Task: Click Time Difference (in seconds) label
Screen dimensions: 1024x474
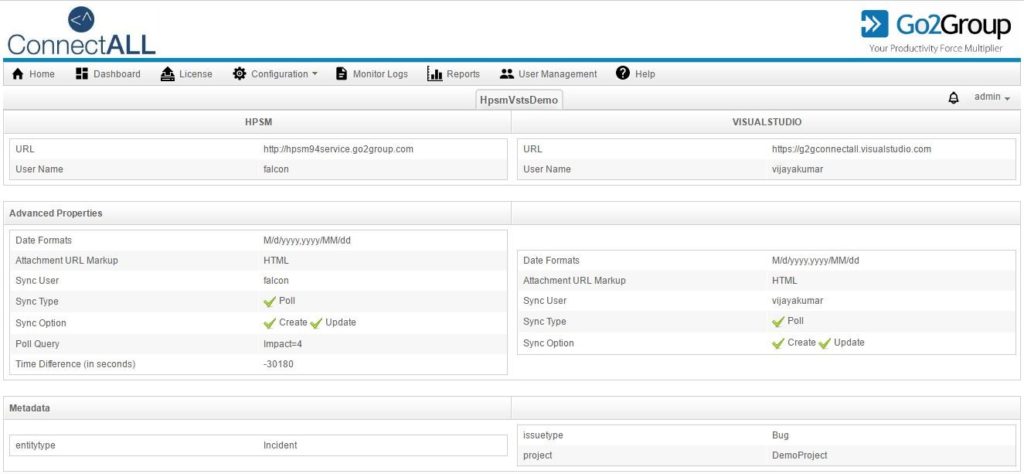Action: click(75, 364)
